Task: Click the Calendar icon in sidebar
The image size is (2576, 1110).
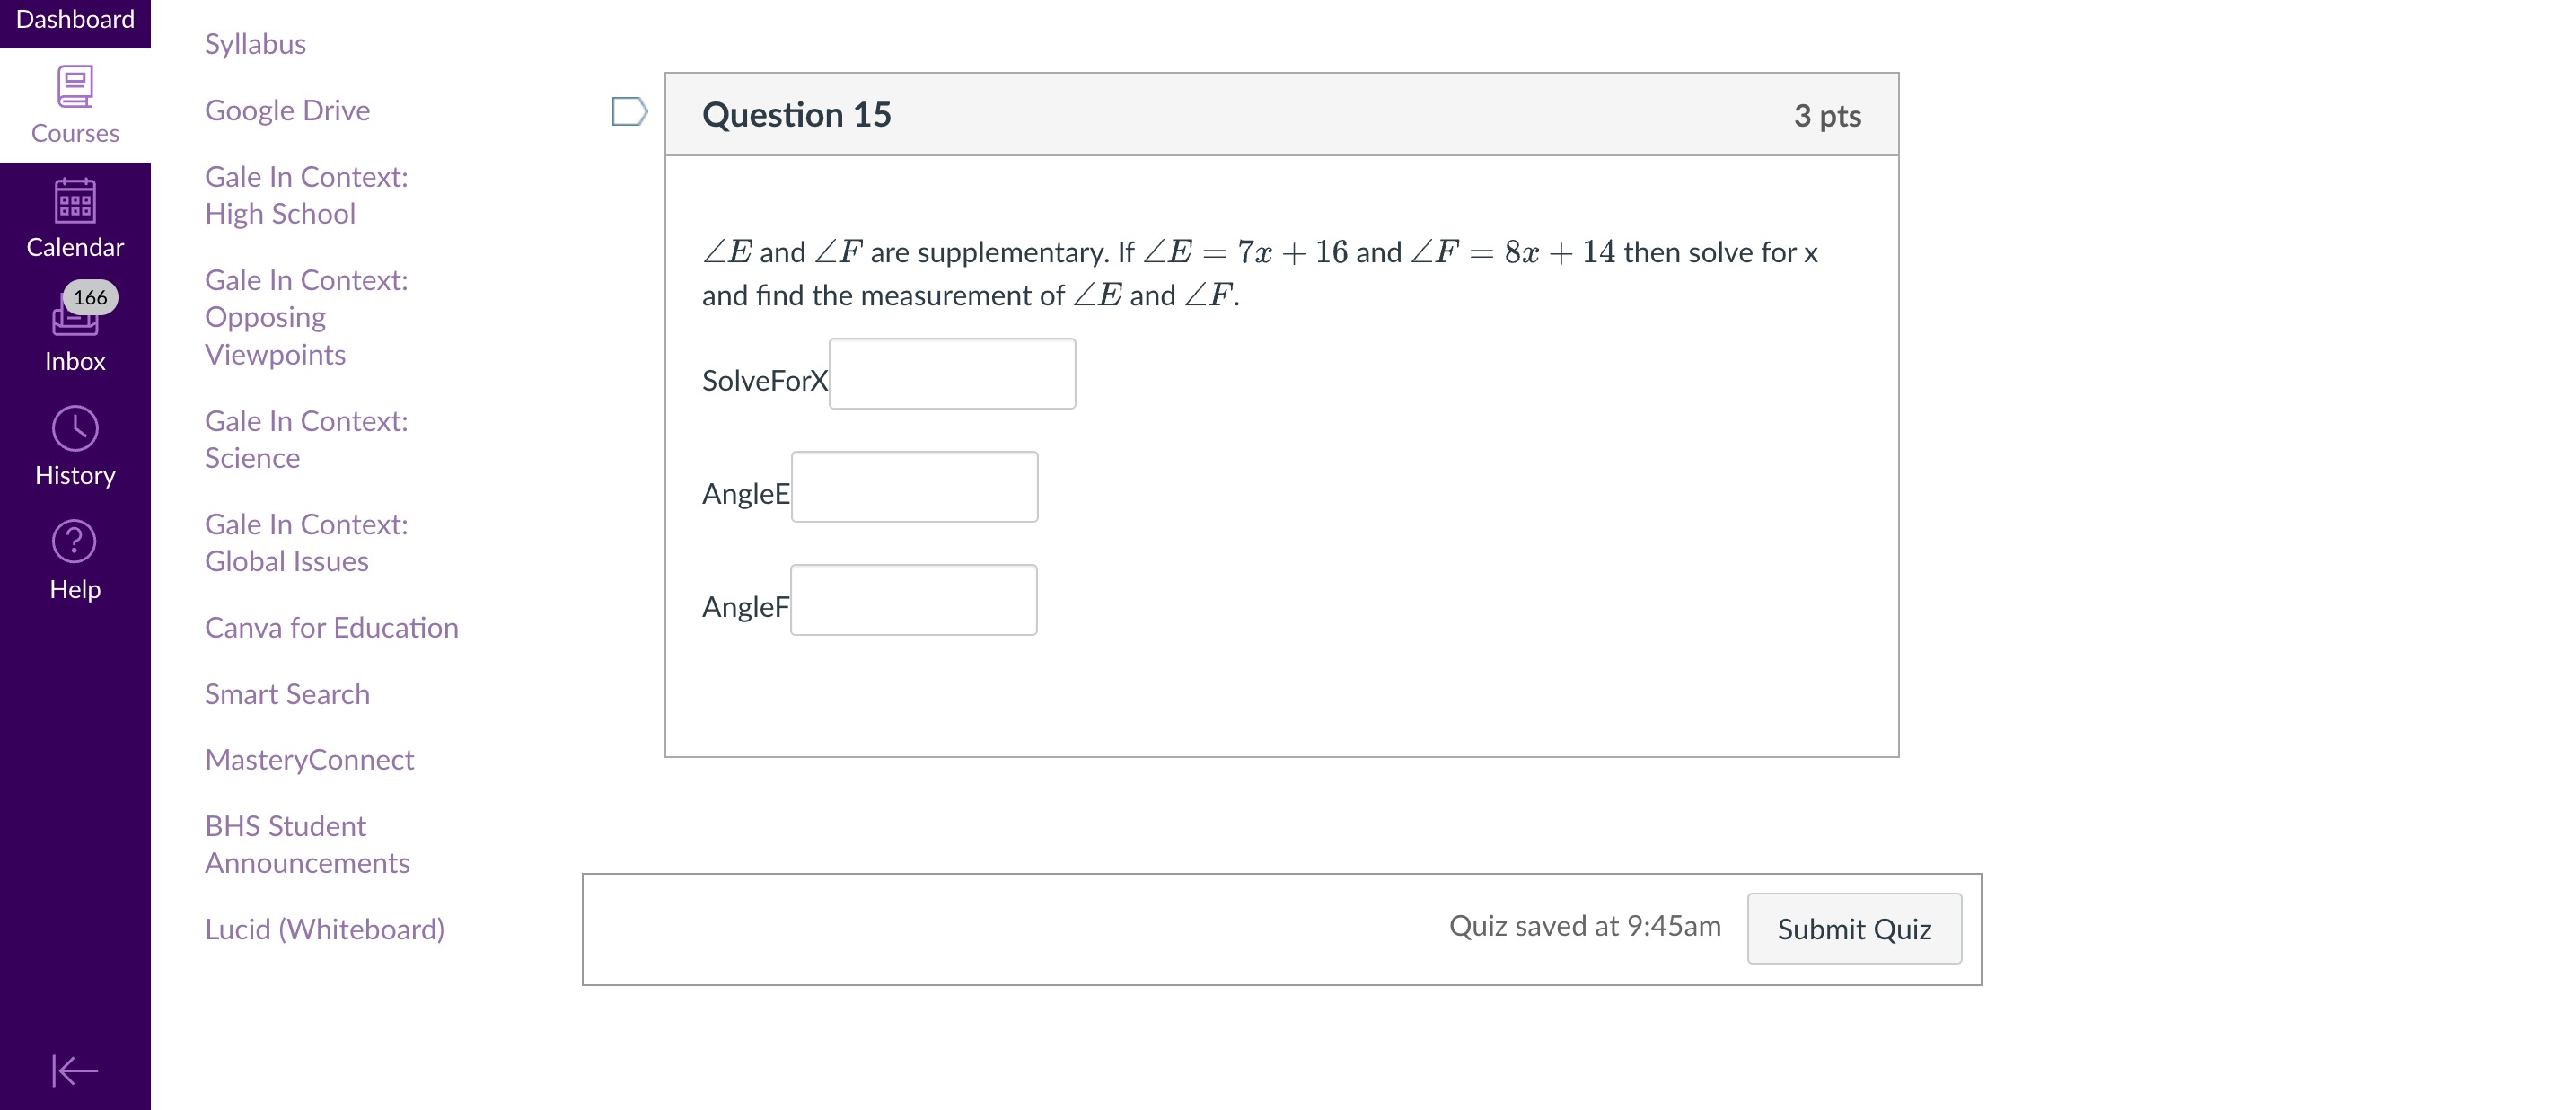Action: pos(75,197)
